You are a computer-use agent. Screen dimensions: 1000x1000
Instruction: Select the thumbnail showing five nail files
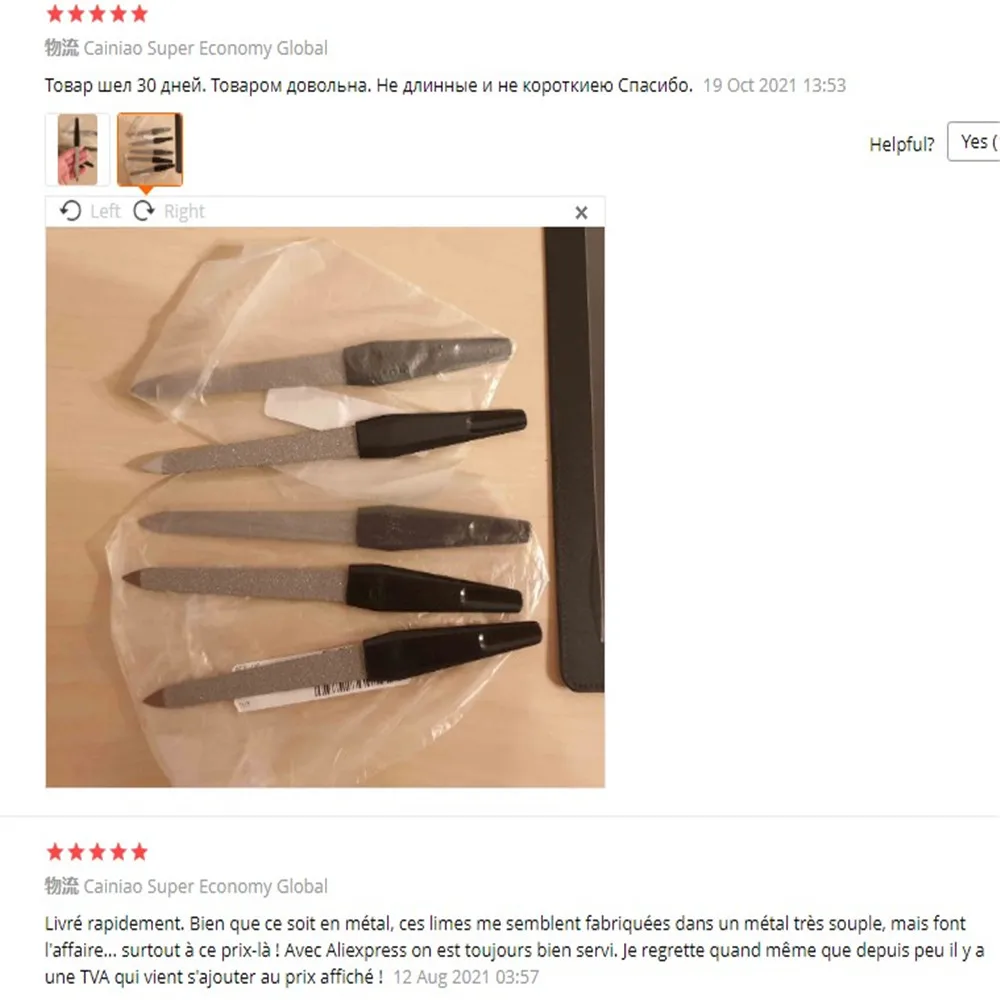150,149
